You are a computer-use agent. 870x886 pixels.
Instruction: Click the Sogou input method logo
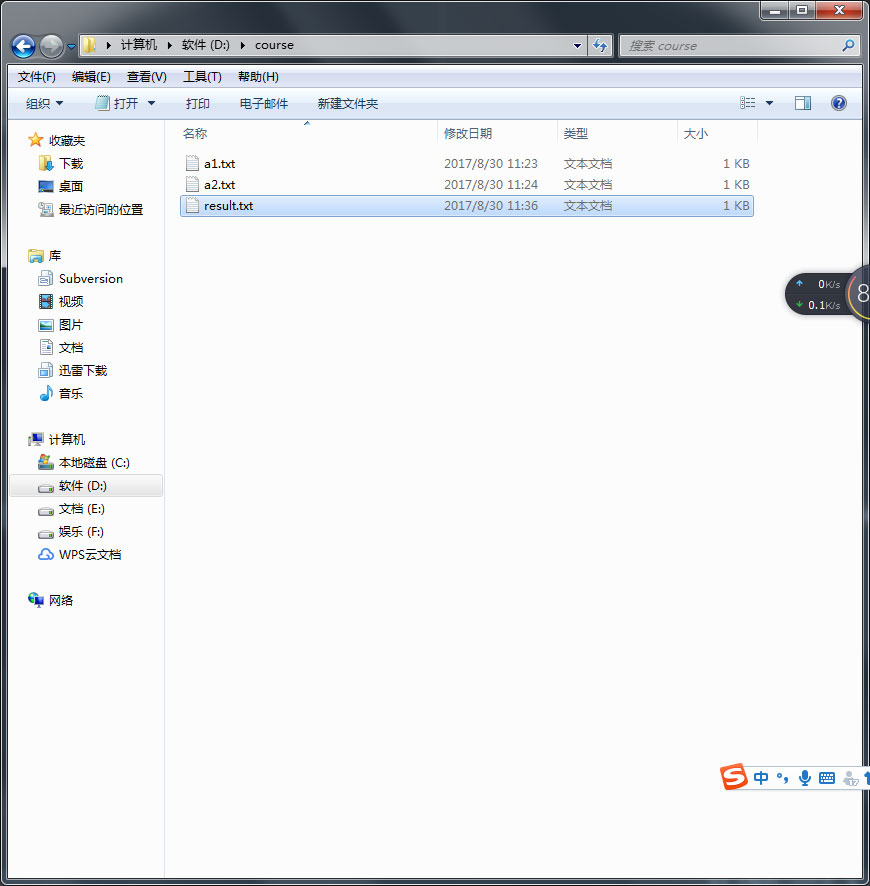733,777
